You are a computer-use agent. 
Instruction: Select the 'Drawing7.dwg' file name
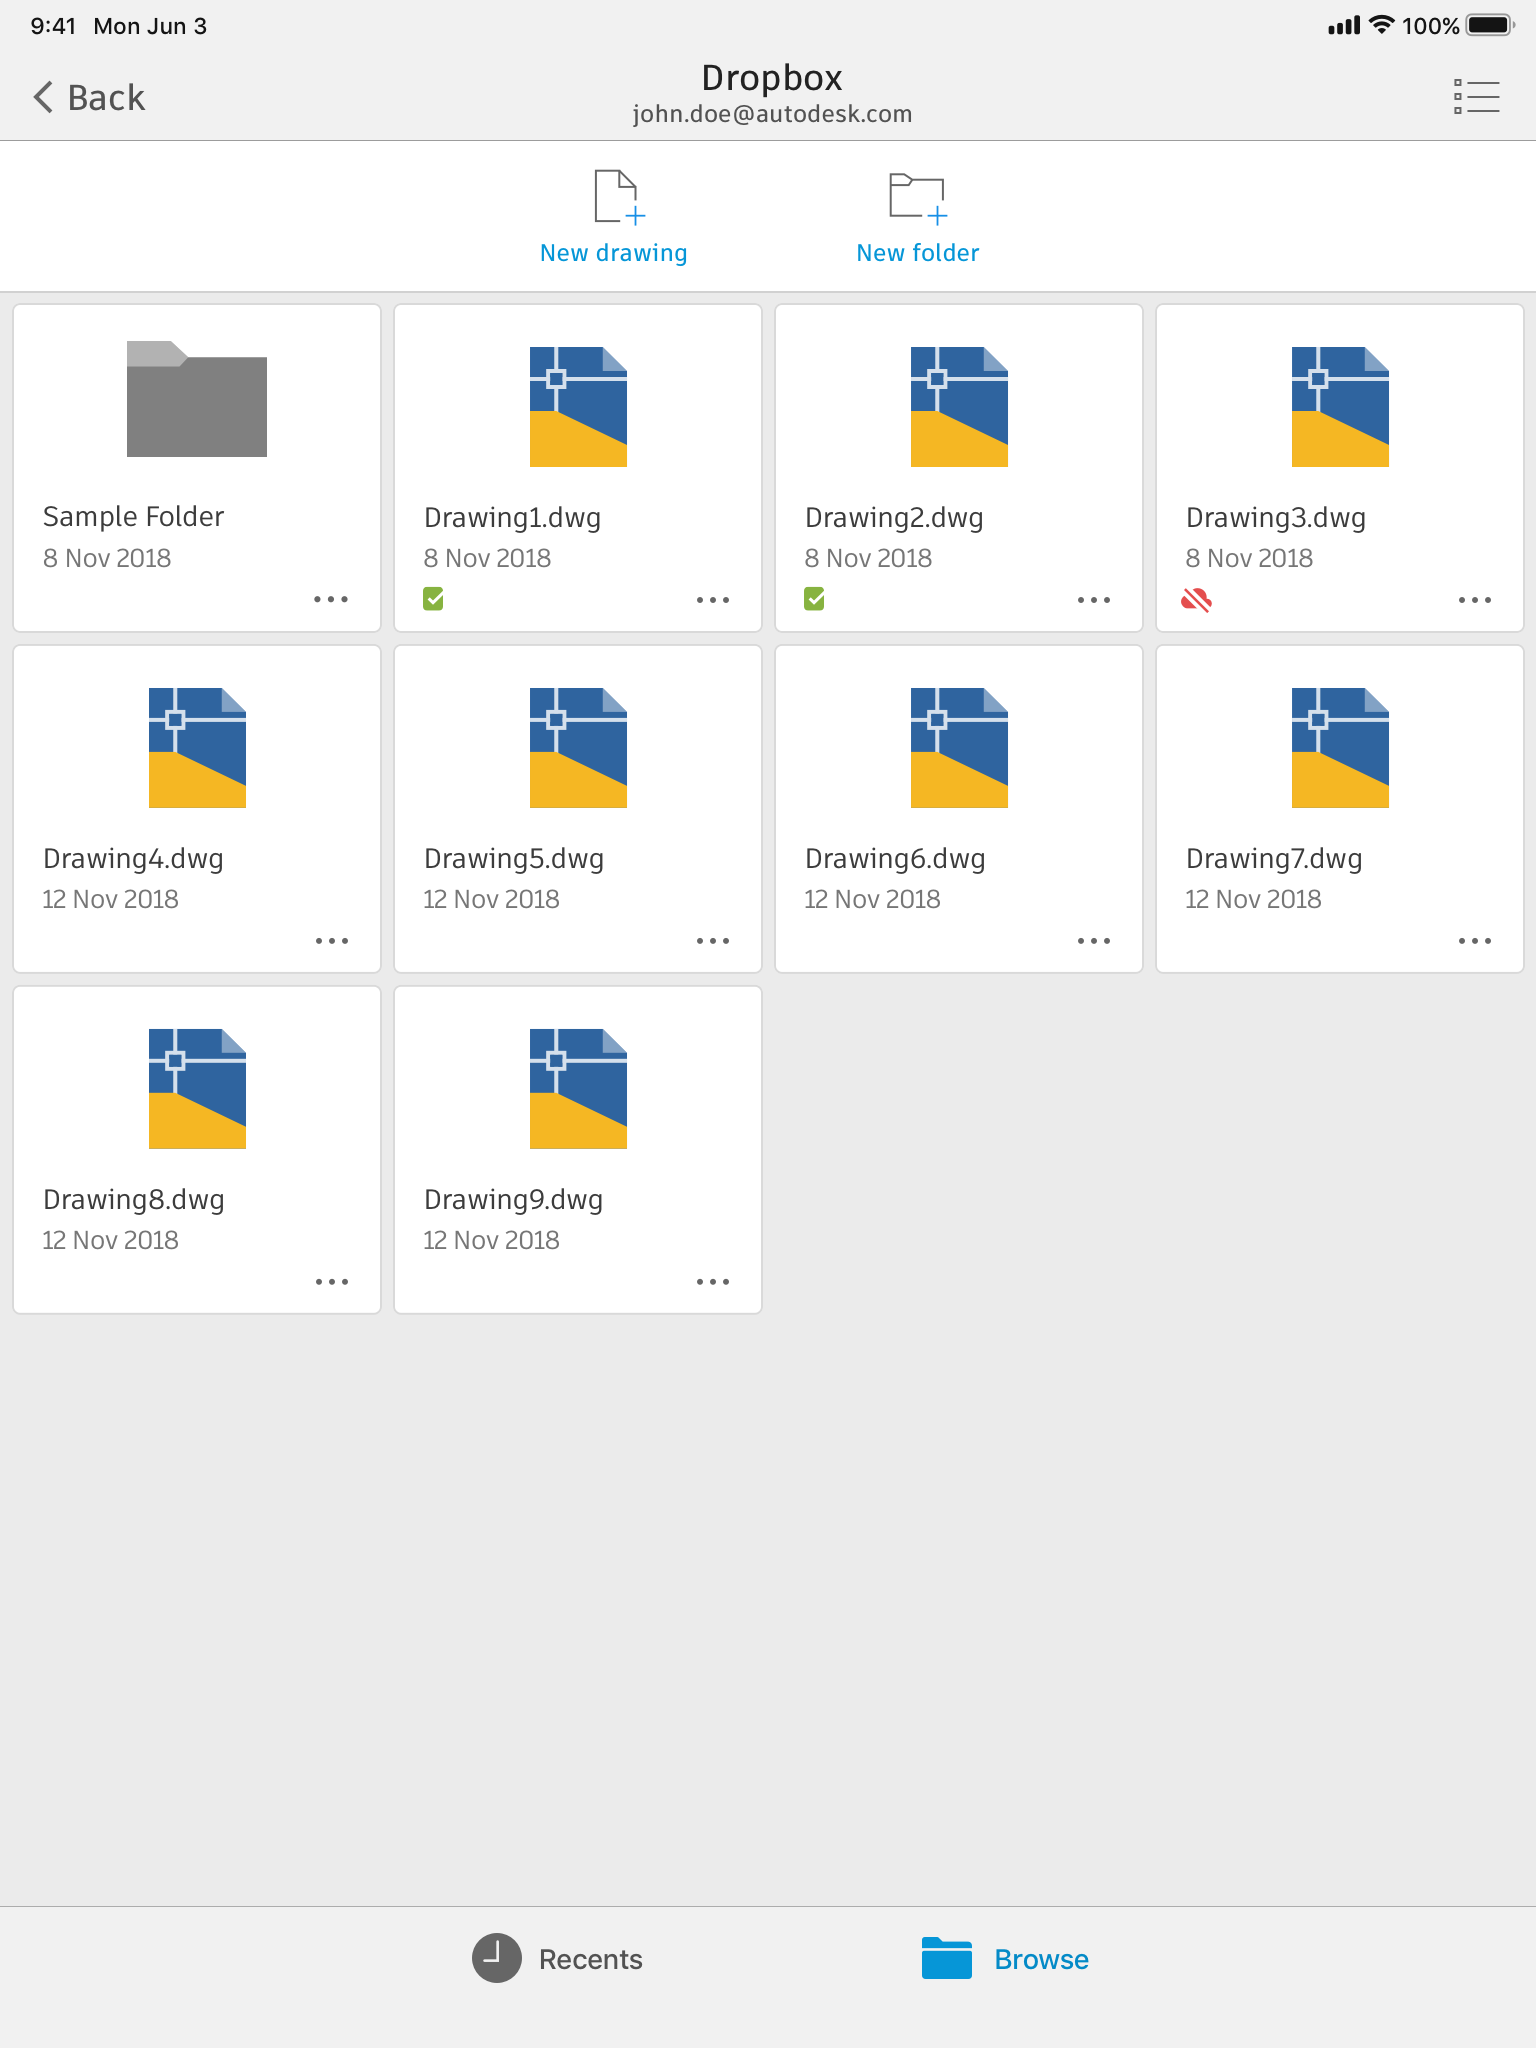(1274, 859)
